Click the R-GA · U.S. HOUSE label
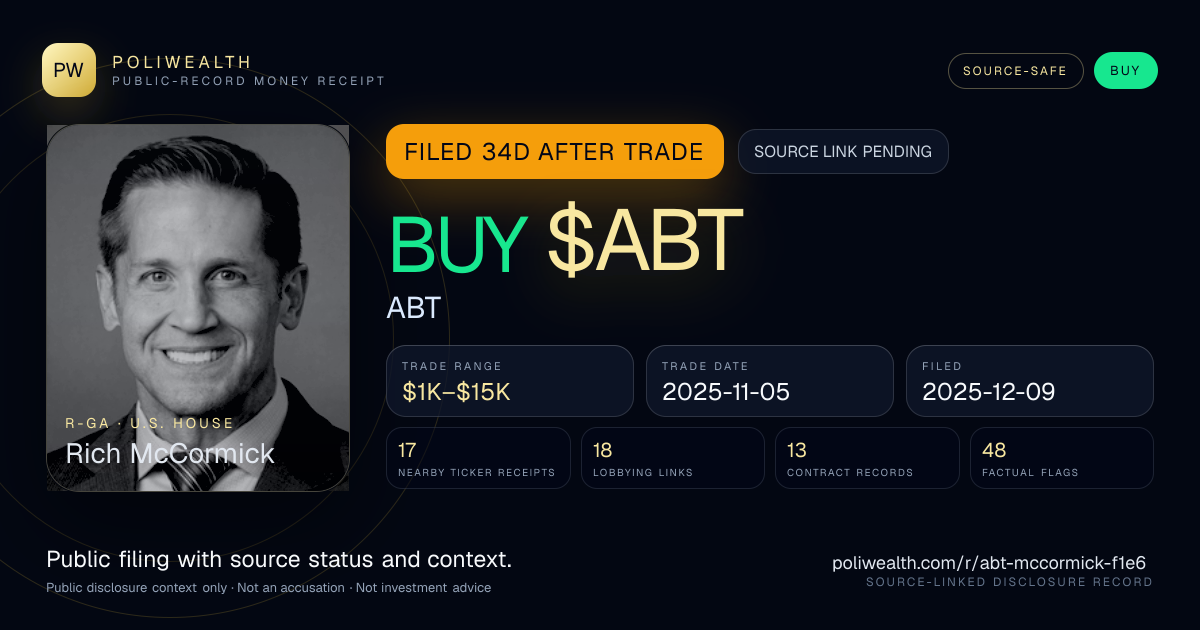 150,424
